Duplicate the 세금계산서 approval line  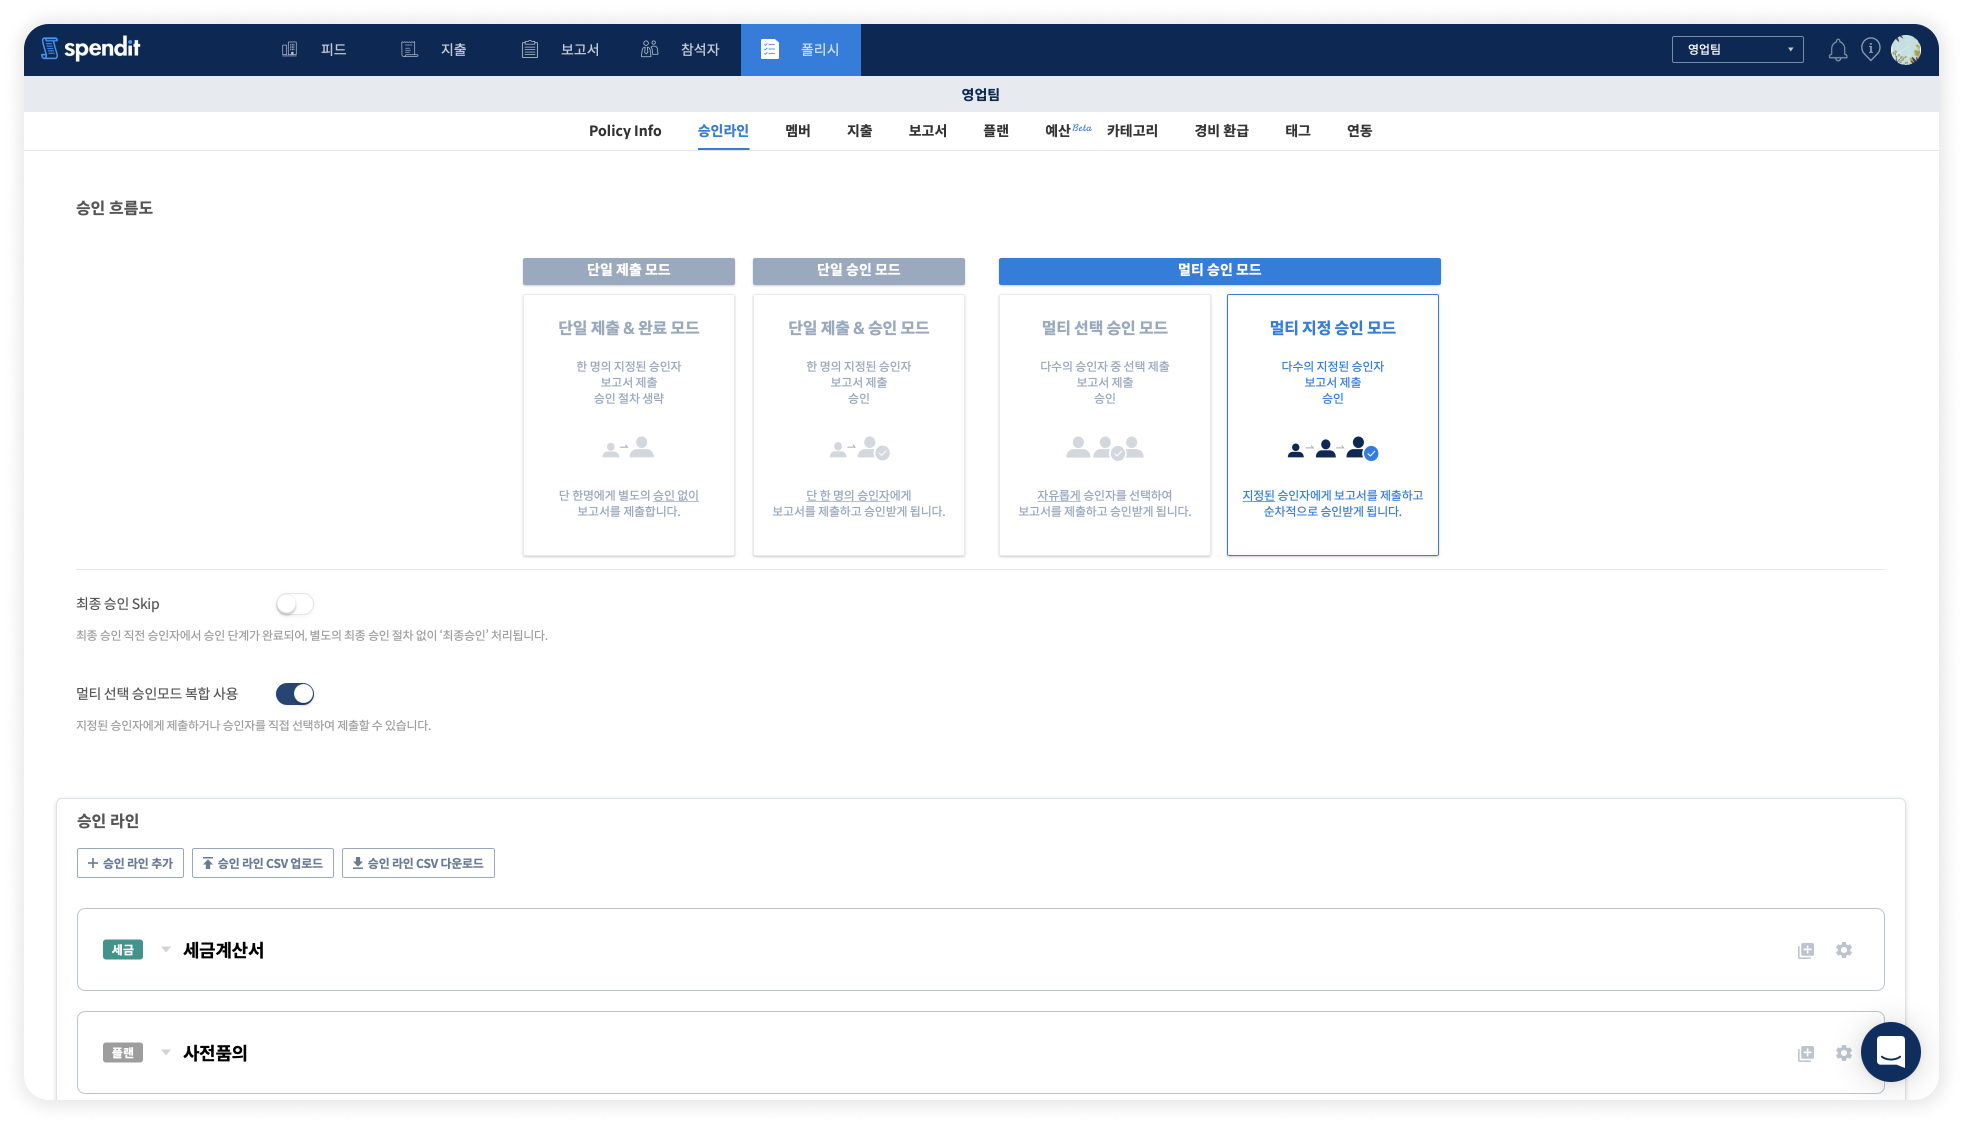(x=1805, y=950)
